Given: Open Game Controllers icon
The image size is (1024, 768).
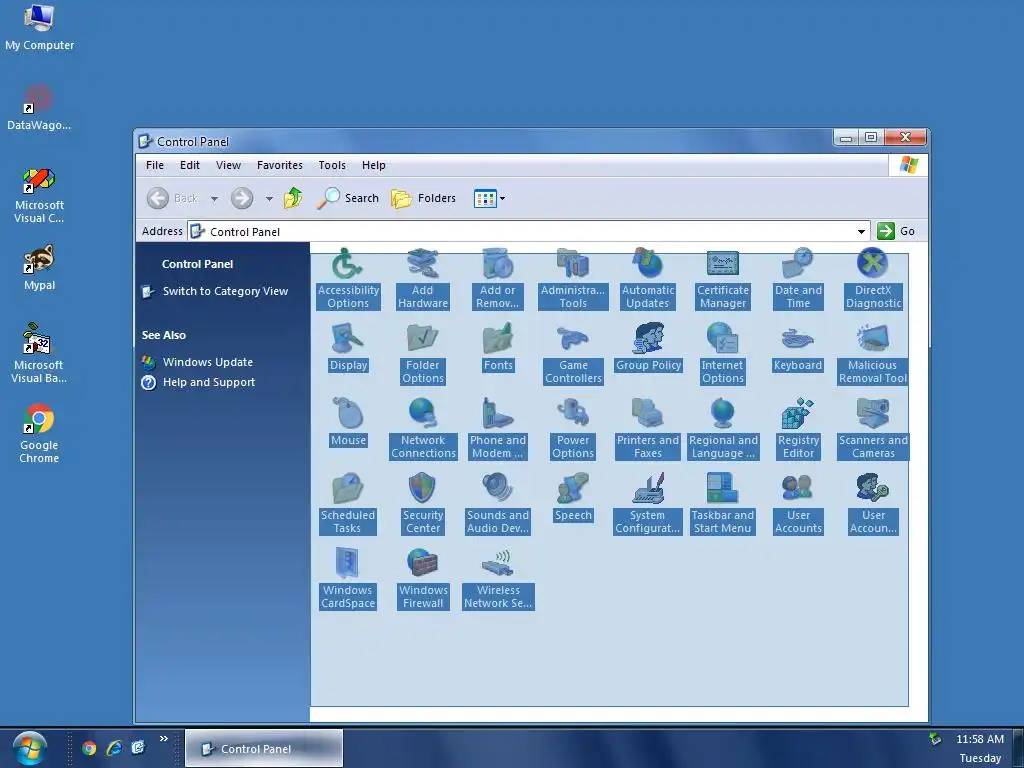Looking at the screenshot, I should [573, 355].
